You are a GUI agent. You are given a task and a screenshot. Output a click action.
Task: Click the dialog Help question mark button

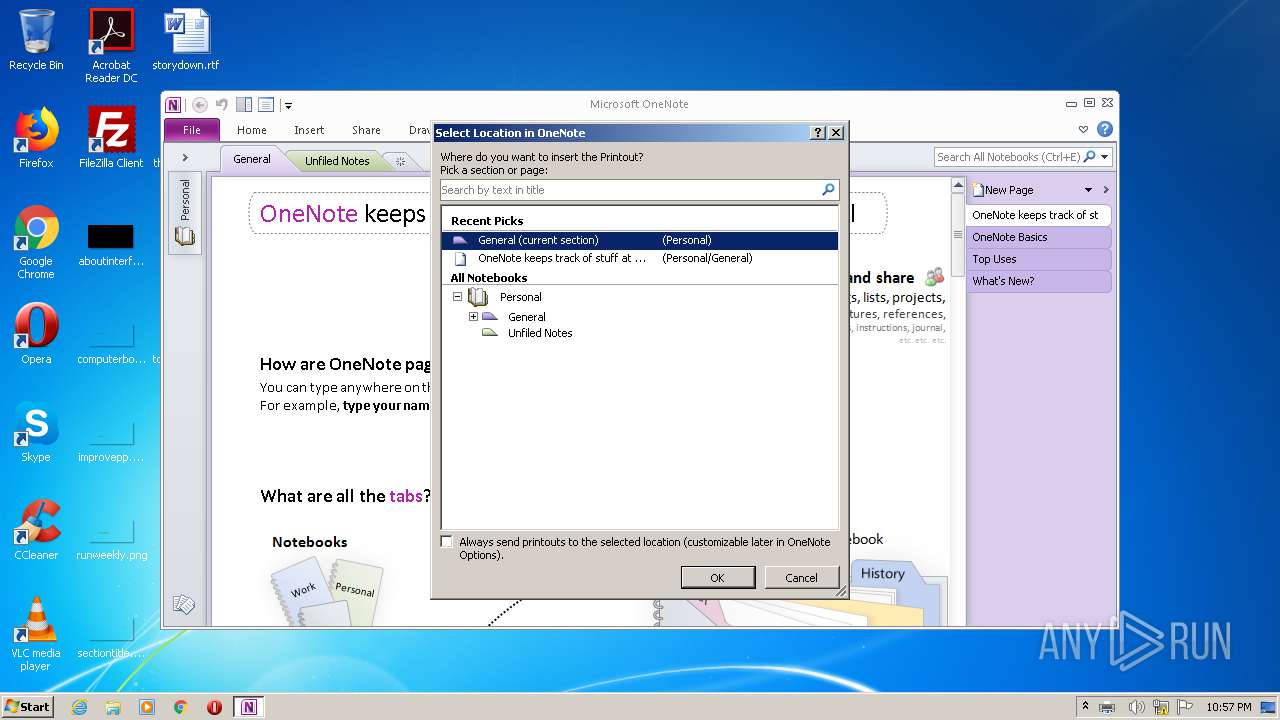[817, 132]
